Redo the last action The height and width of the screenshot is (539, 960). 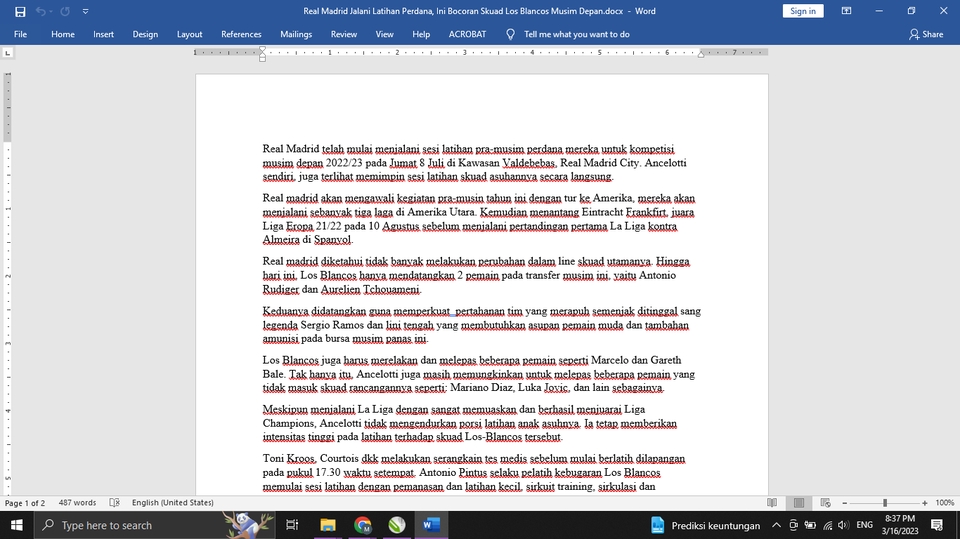65,11
